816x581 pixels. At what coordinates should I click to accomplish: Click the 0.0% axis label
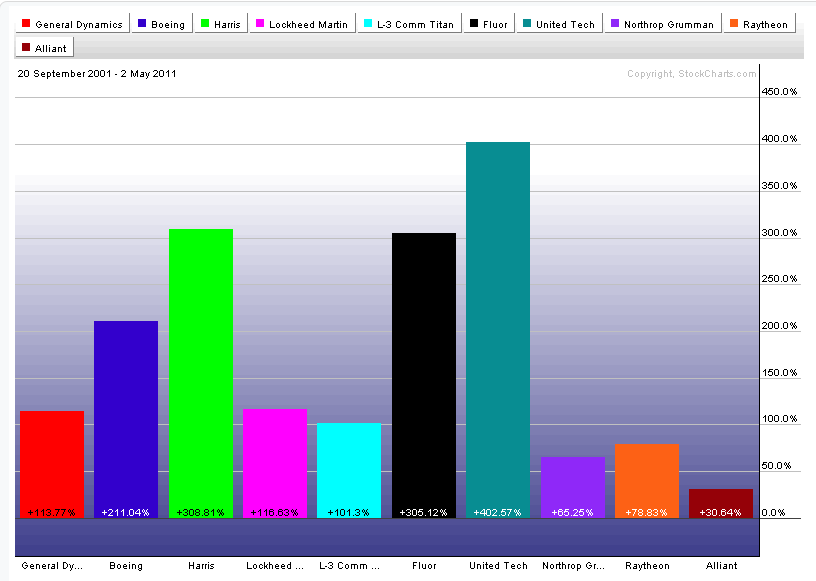click(773, 512)
